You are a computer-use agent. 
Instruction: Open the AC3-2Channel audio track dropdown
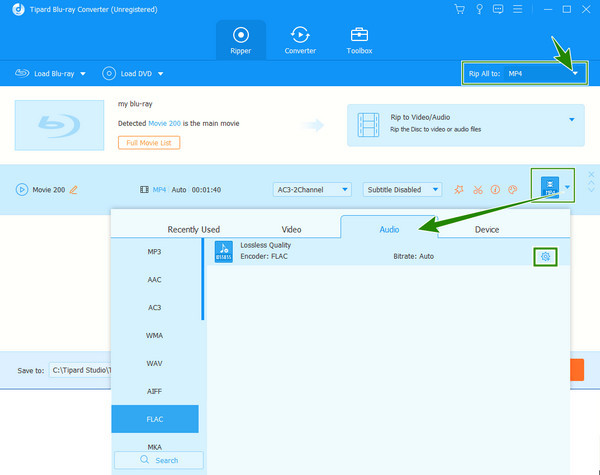312,189
